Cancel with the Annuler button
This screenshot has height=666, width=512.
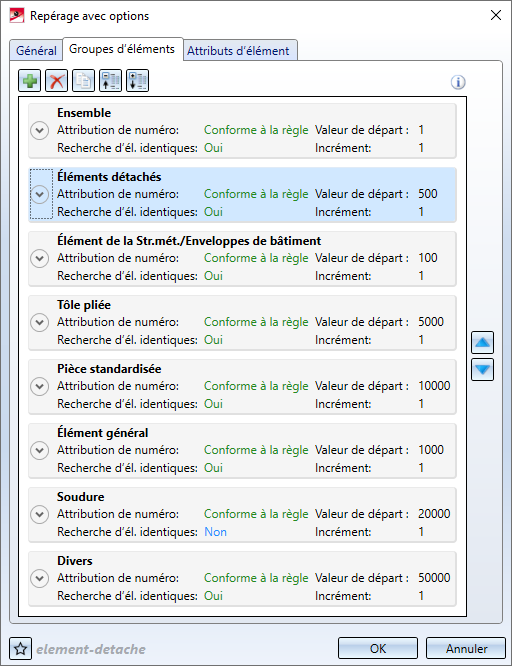pyautogui.click(x=466, y=649)
